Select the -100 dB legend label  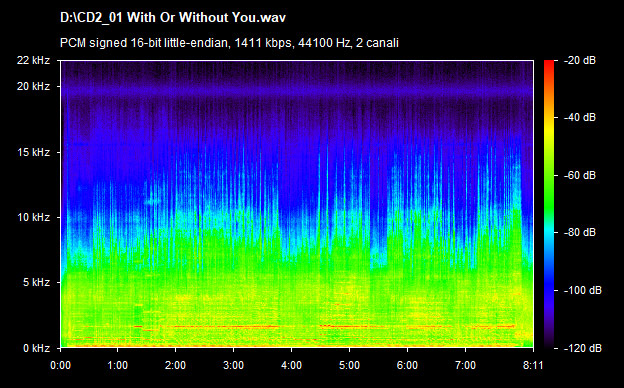[x=583, y=290]
